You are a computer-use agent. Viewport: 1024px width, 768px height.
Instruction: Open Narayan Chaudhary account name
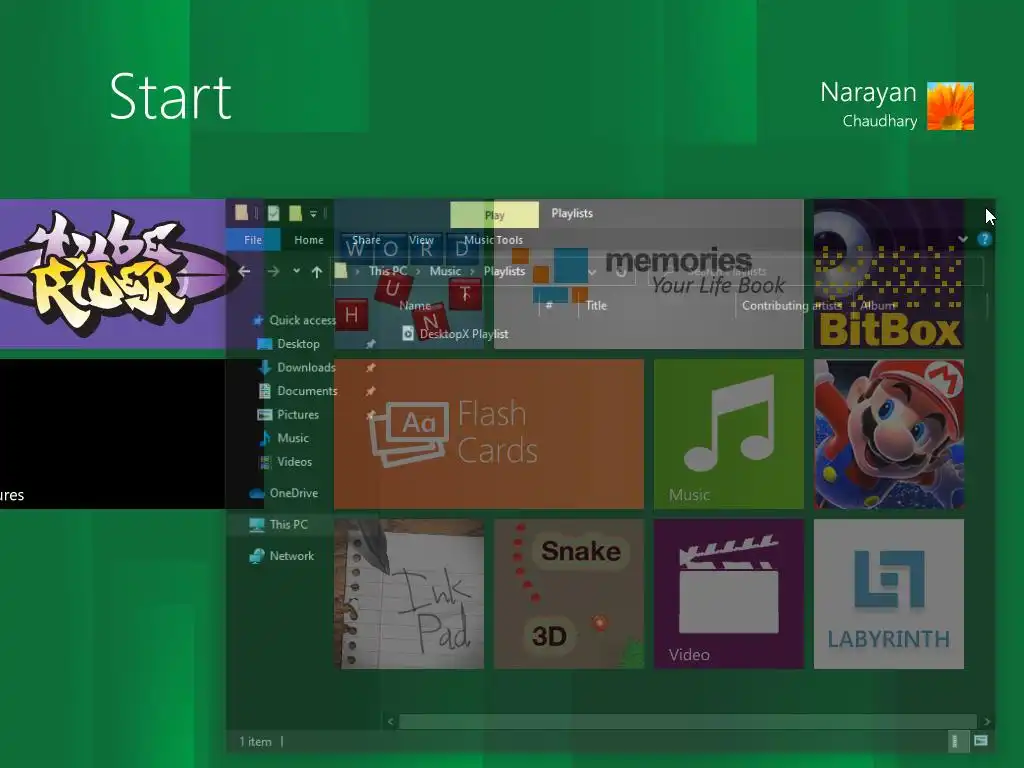pyautogui.click(x=869, y=105)
